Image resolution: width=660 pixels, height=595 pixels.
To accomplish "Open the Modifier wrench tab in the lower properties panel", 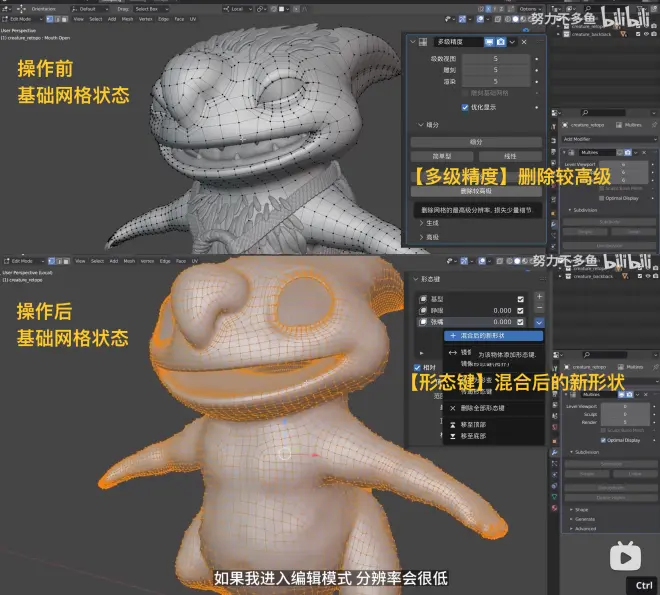I will pos(555,452).
